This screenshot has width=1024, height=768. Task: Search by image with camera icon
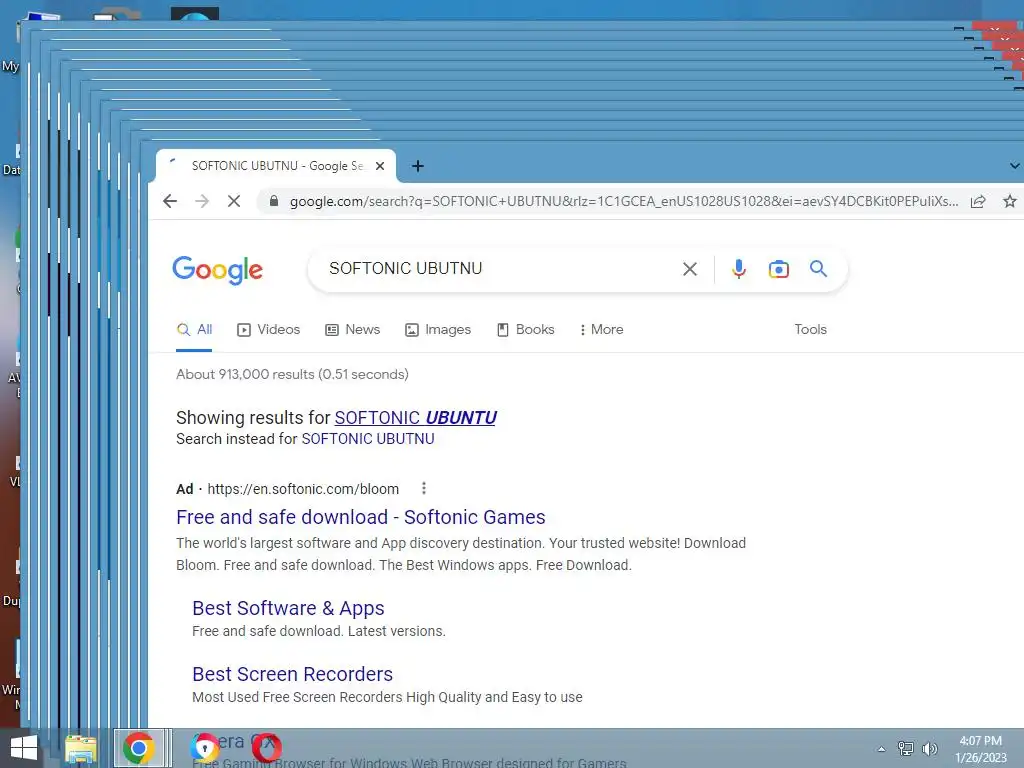pyautogui.click(x=778, y=269)
